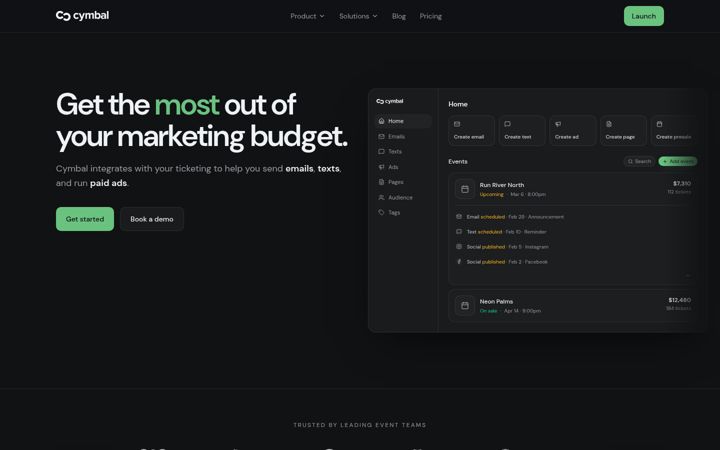Open Tags via its tag sidebar icon
The height and width of the screenshot is (450, 720).
pos(381,213)
